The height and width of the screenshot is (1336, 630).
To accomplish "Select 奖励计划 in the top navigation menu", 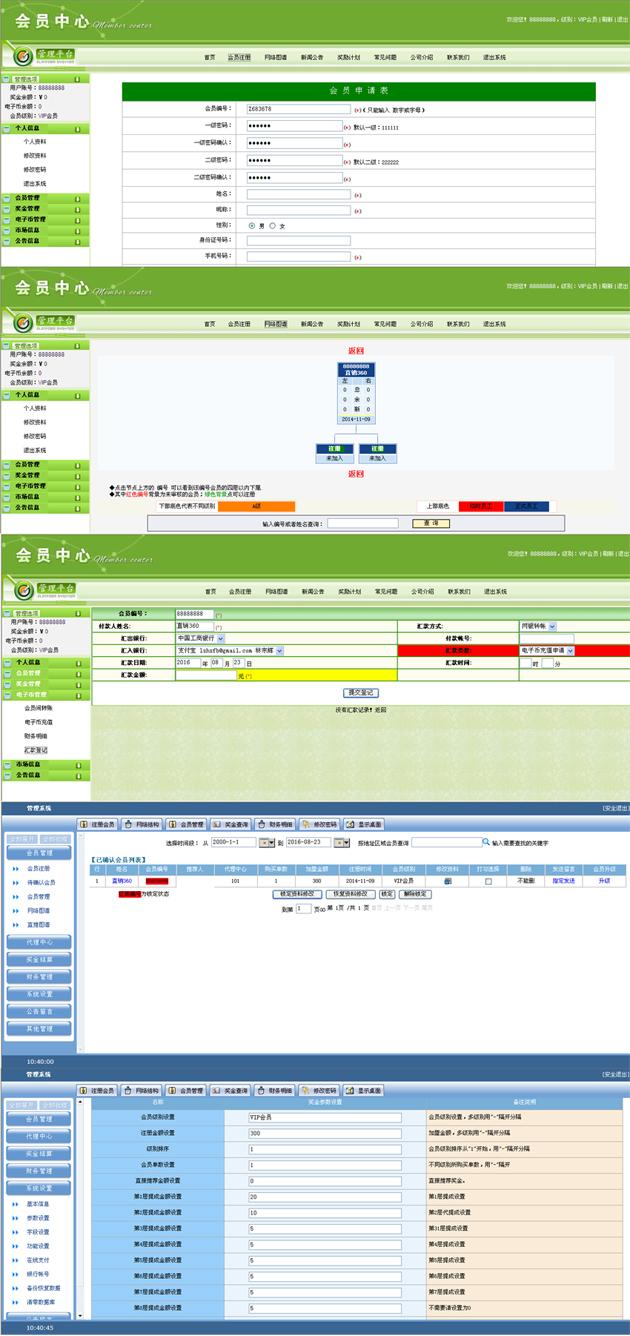I will tap(348, 58).
